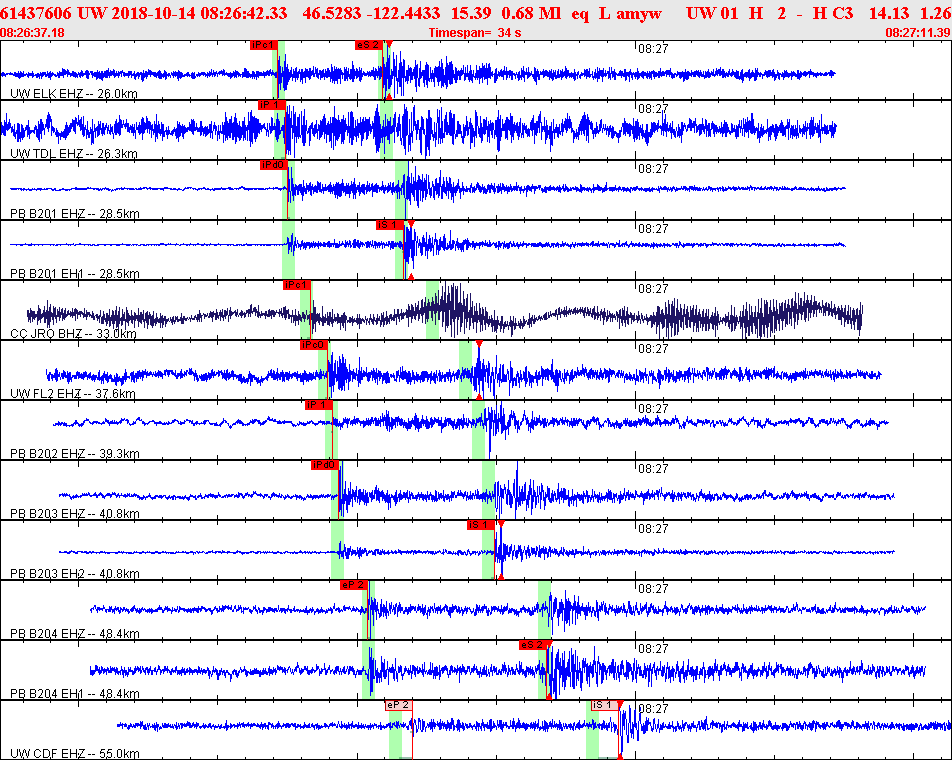Click the eP 2 pick flag on UW CDF EHZ
The width and height of the screenshot is (952, 760).
(398, 705)
